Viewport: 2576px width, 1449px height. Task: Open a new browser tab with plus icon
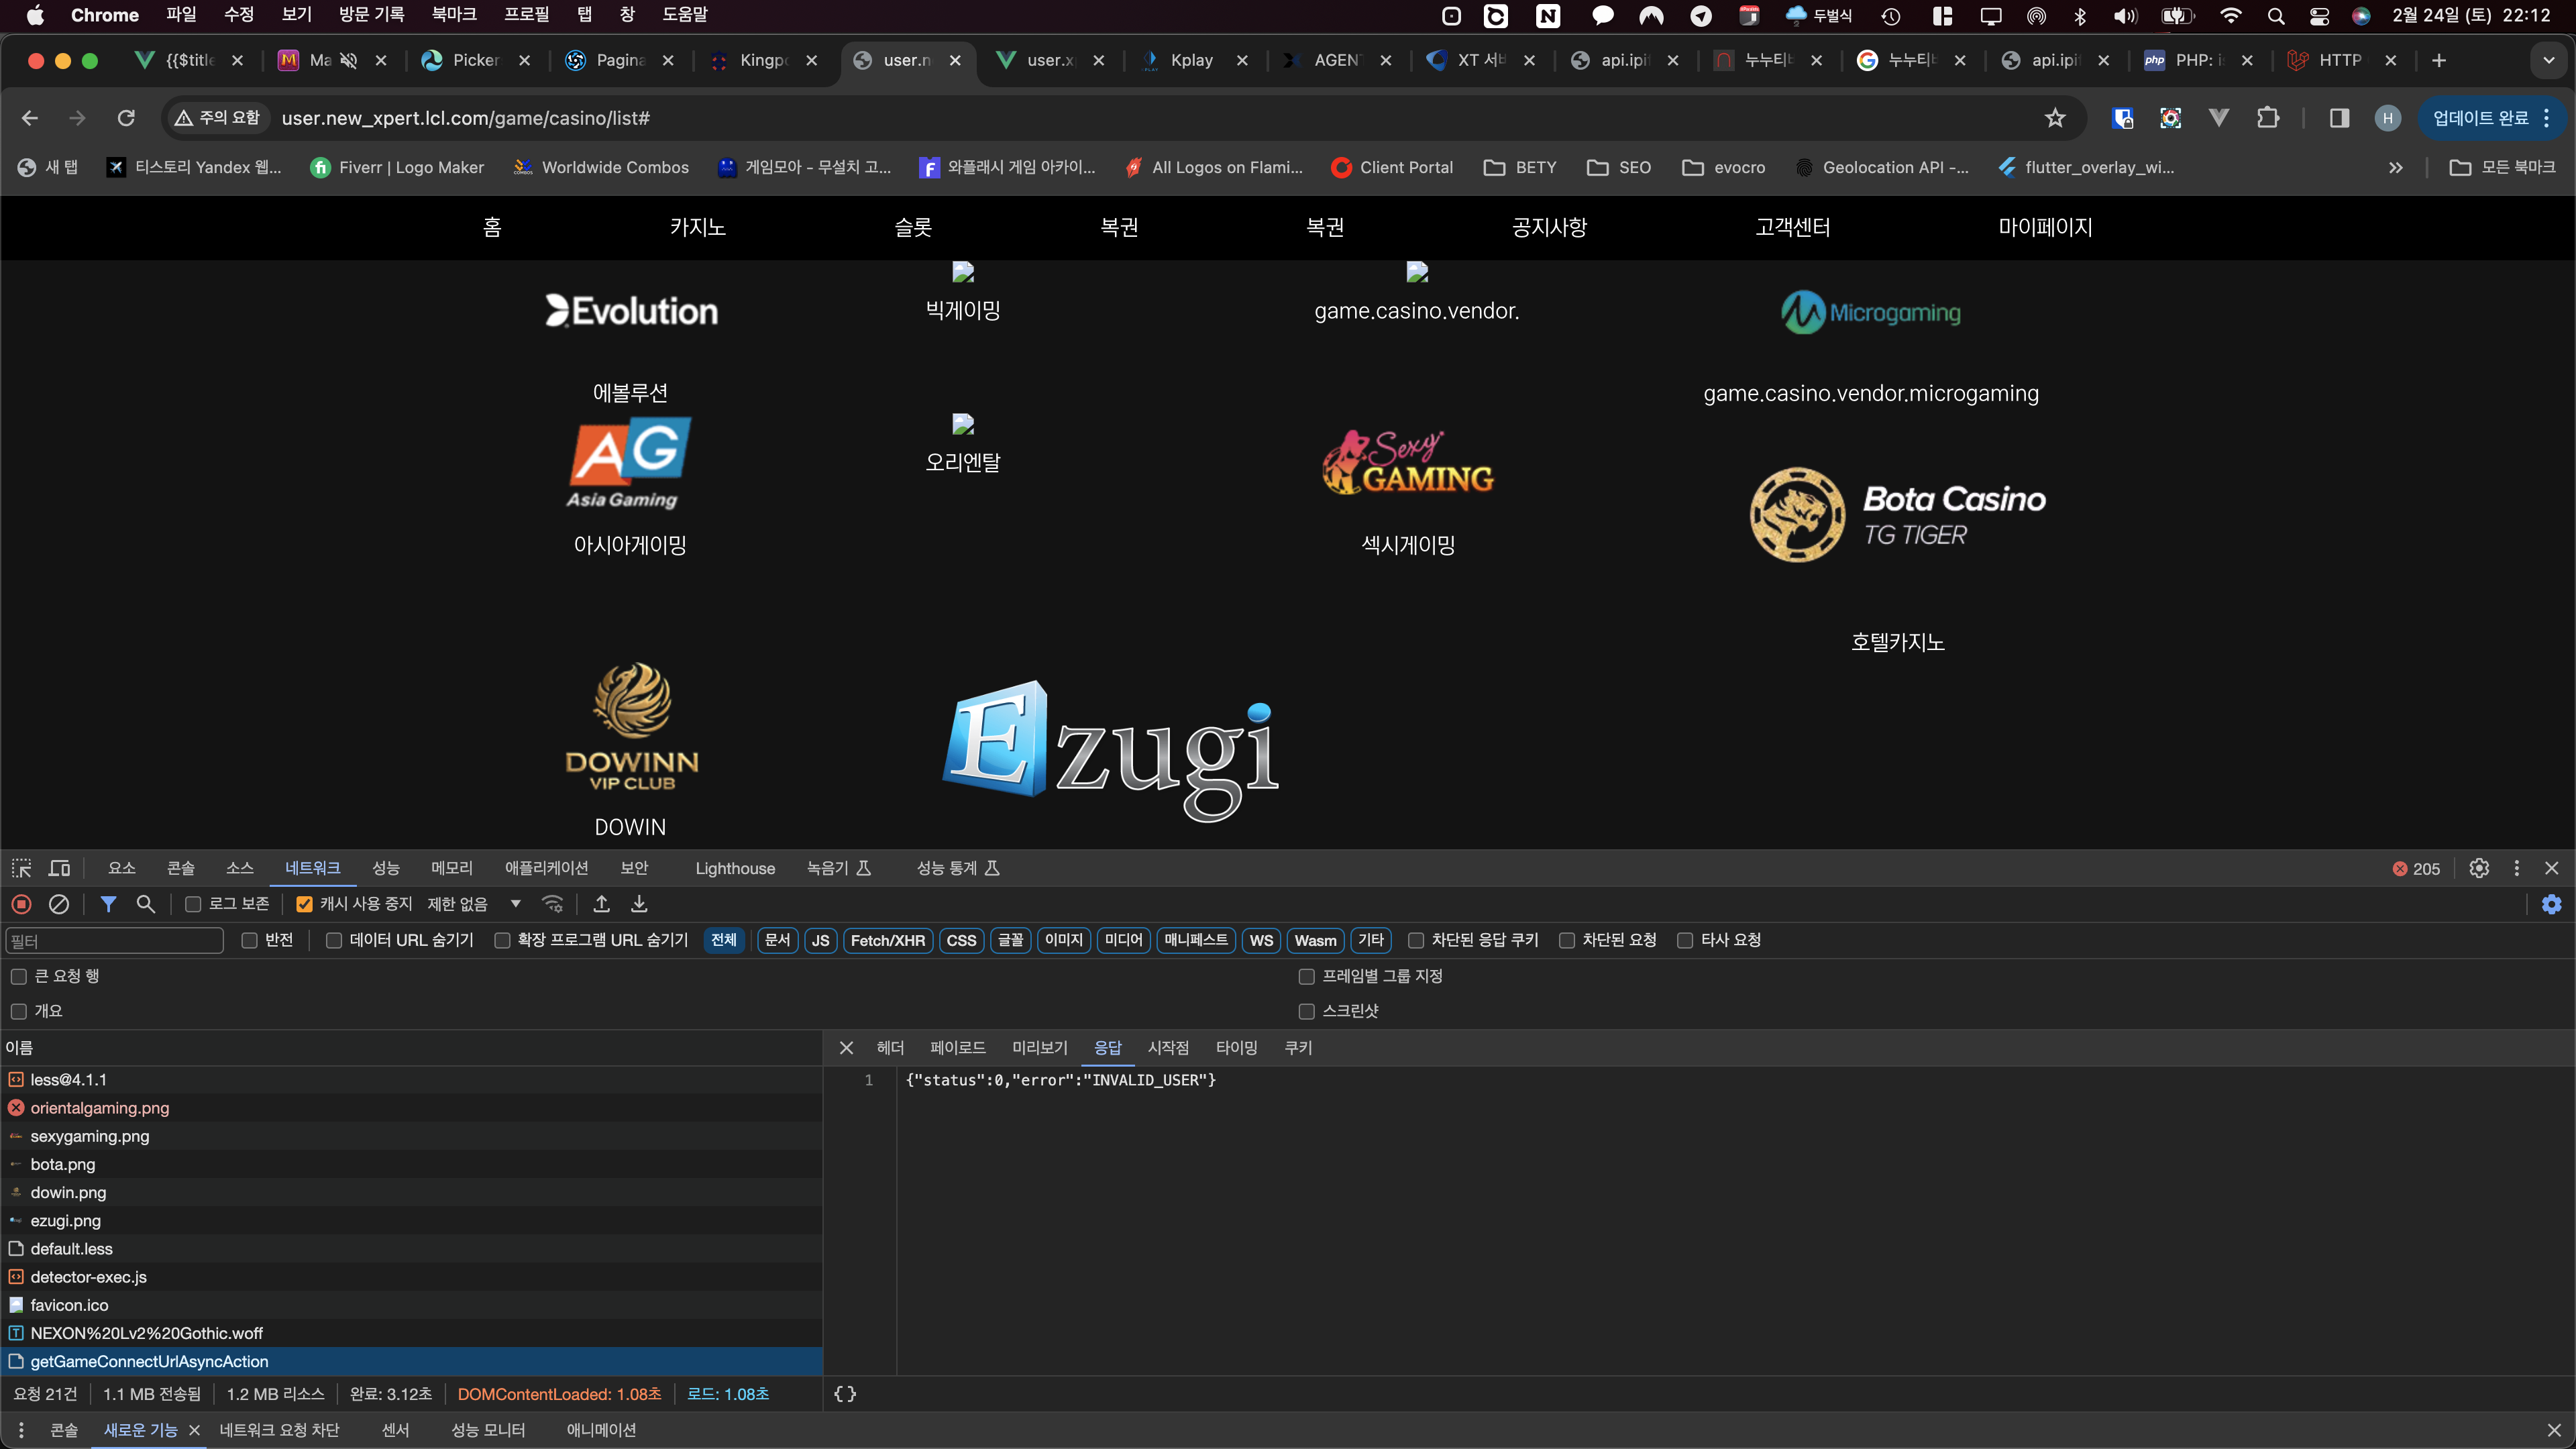coord(2439,61)
